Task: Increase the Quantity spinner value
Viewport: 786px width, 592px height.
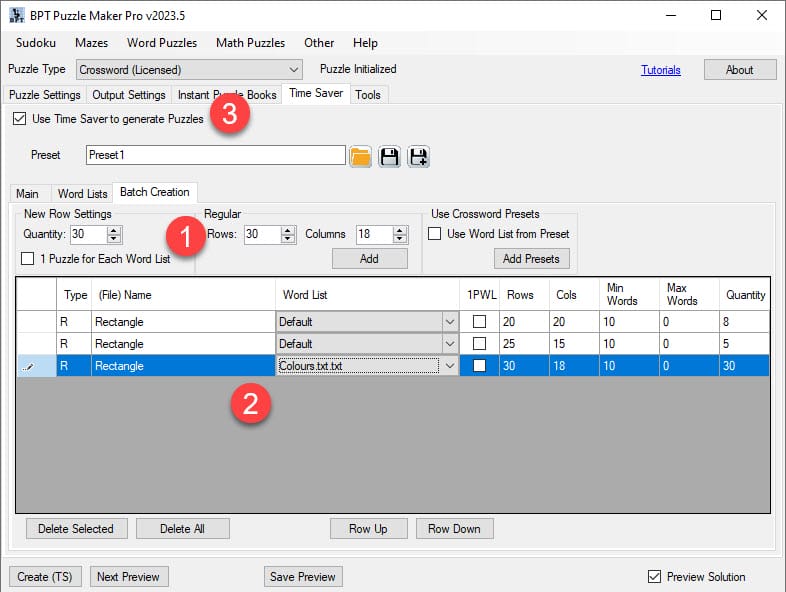Action: coord(114,230)
